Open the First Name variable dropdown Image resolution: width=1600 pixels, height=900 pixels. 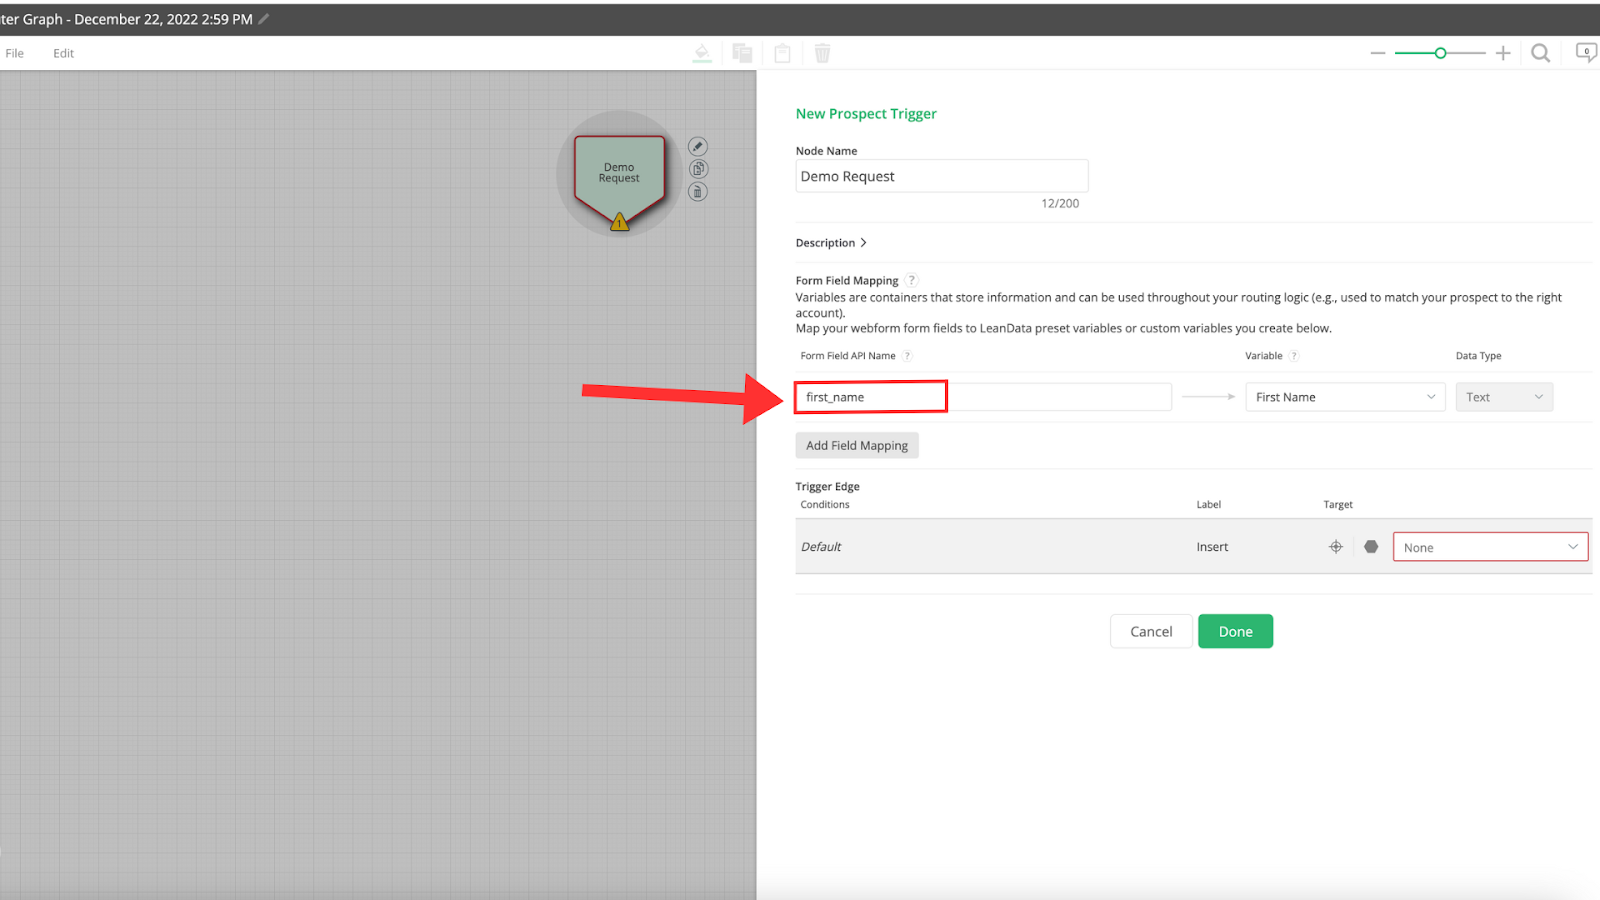(x=1344, y=397)
